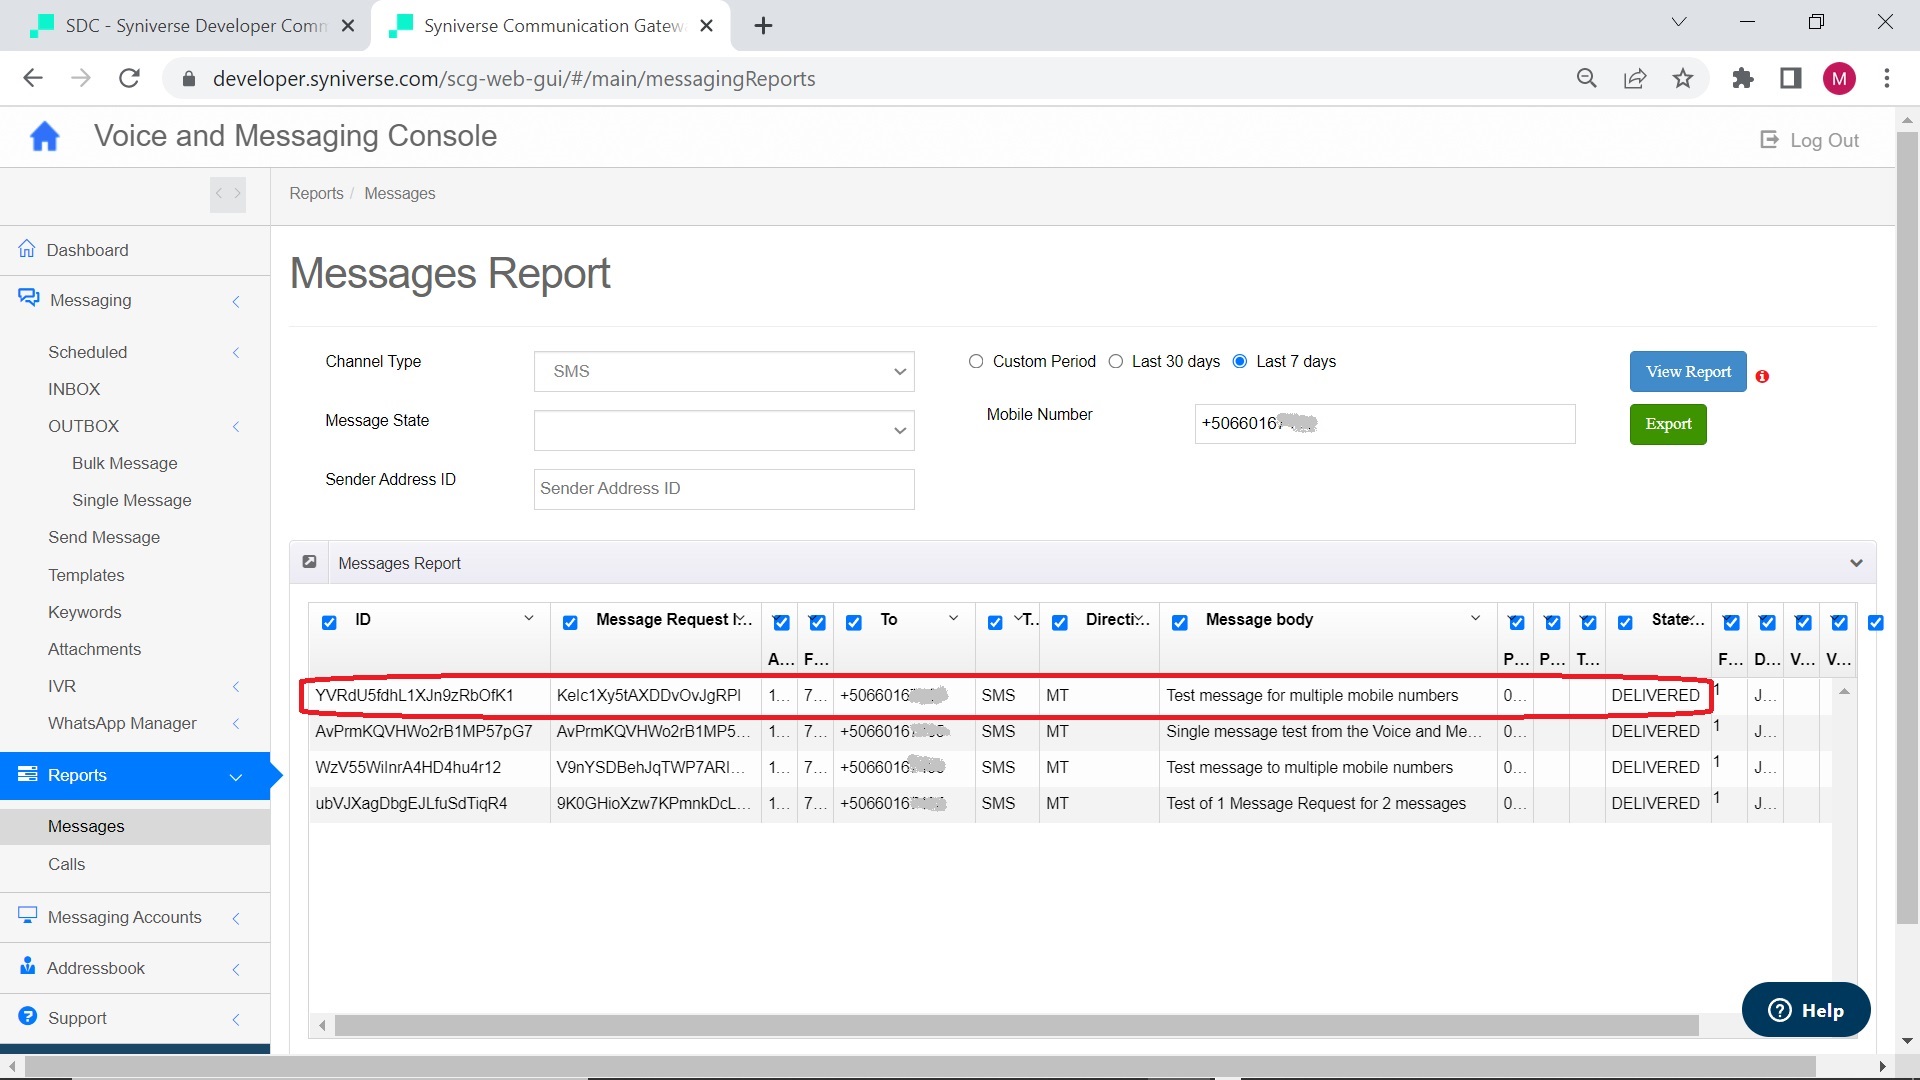Uncheck the ID column checkbox
This screenshot has width=1920, height=1080.
pos(329,622)
